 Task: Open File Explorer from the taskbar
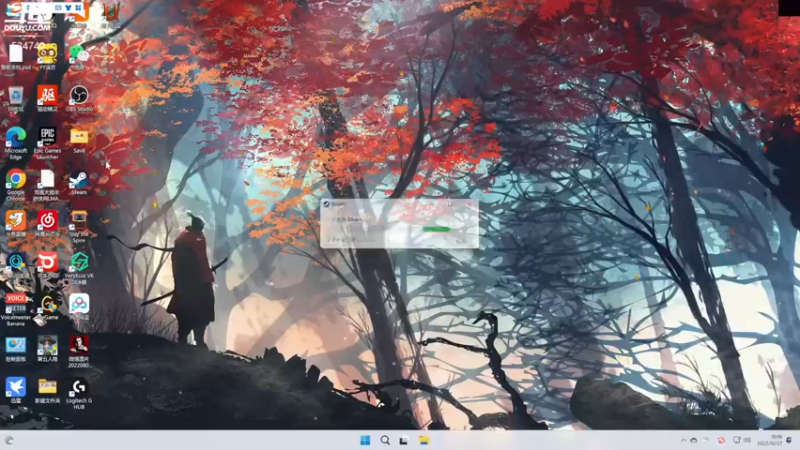pyautogui.click(x=424, y=440)
